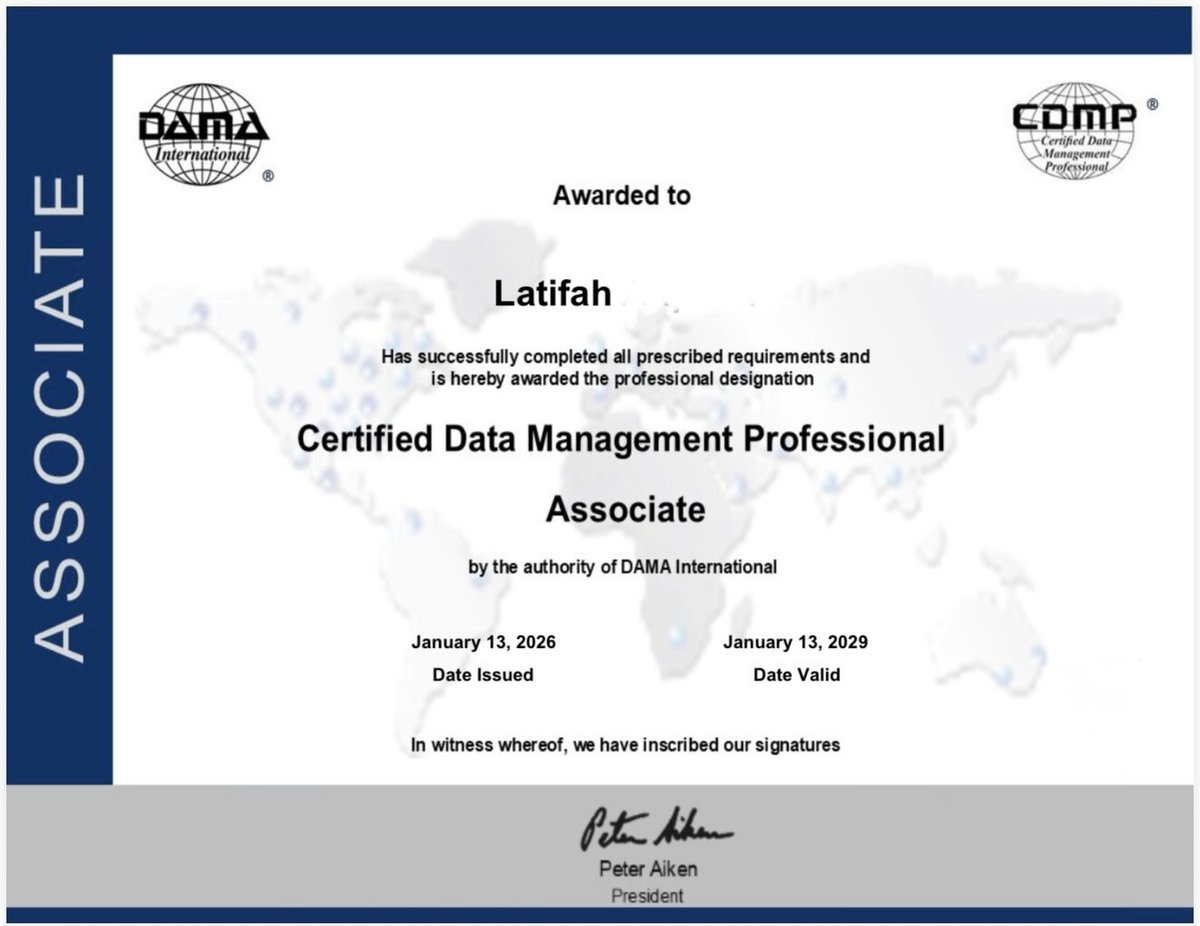The image size is (1200, 926).
Task: Select the recipient name Latifah
Action: click(x=551, y=293)
